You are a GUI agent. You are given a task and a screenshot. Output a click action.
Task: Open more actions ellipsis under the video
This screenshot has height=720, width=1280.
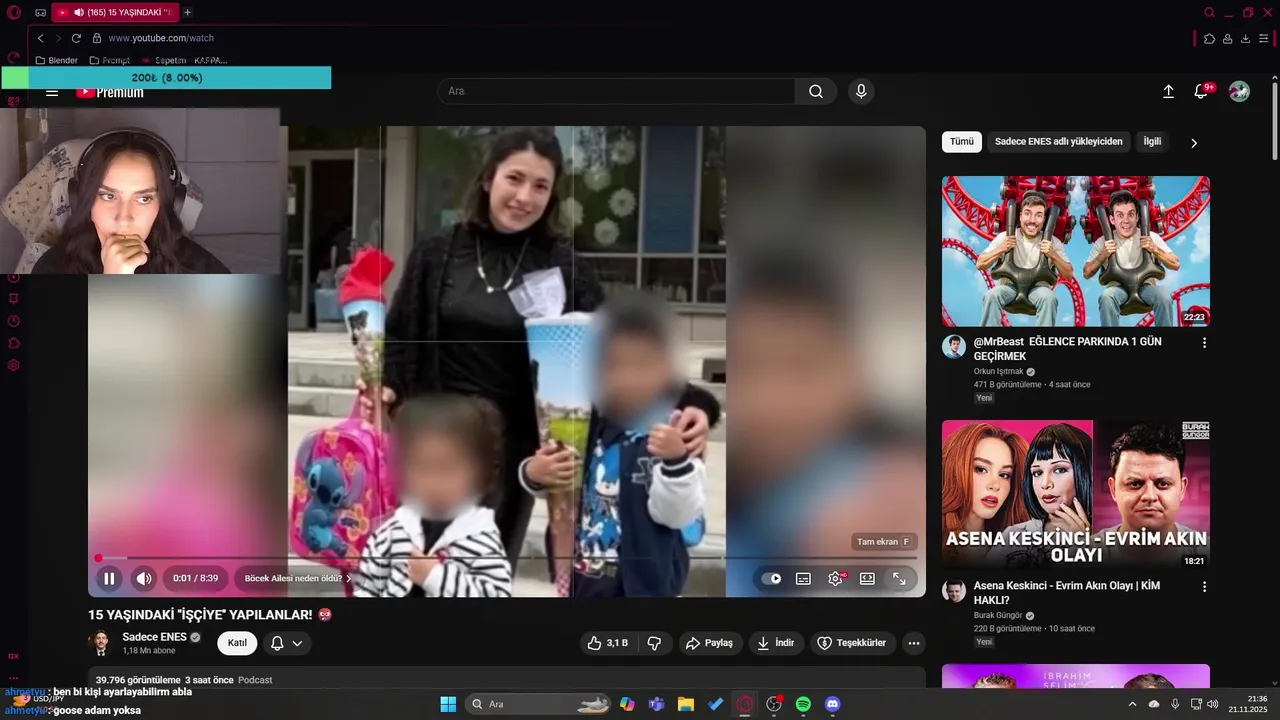pos(914,643)
